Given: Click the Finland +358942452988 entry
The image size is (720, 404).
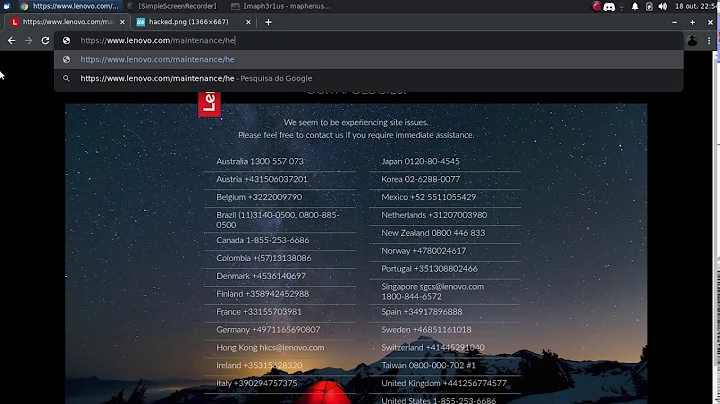Looking at the screenshot, I should coord(263,294).
